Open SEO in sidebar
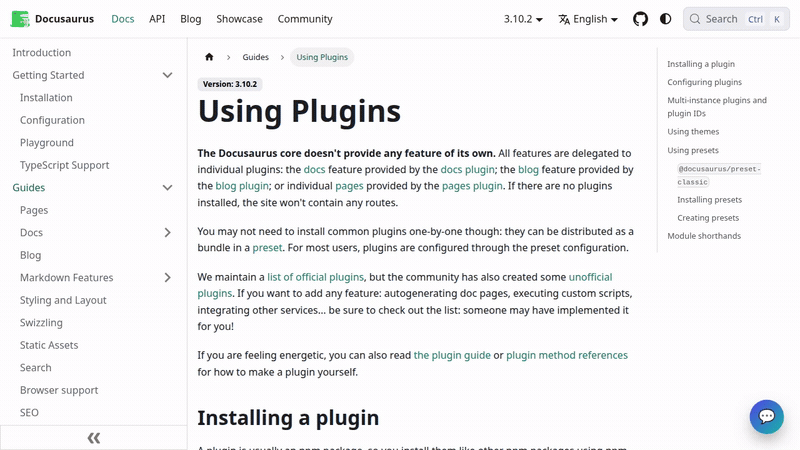 point(29,412)
